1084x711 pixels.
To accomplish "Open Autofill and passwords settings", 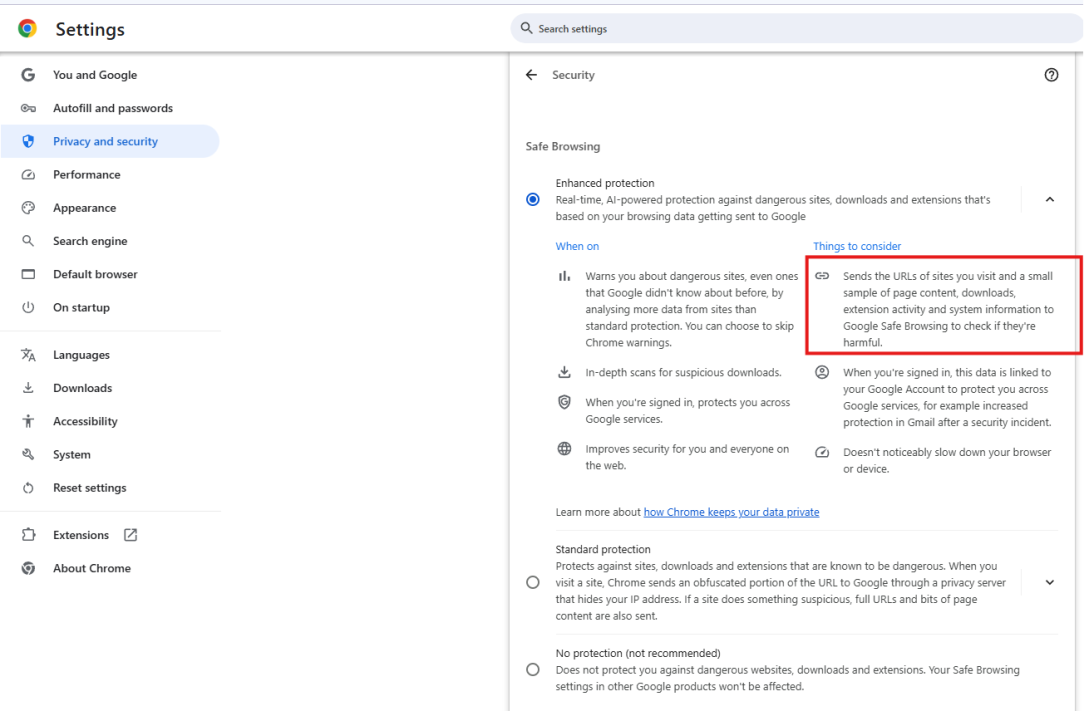I will [x=111, y=108].
